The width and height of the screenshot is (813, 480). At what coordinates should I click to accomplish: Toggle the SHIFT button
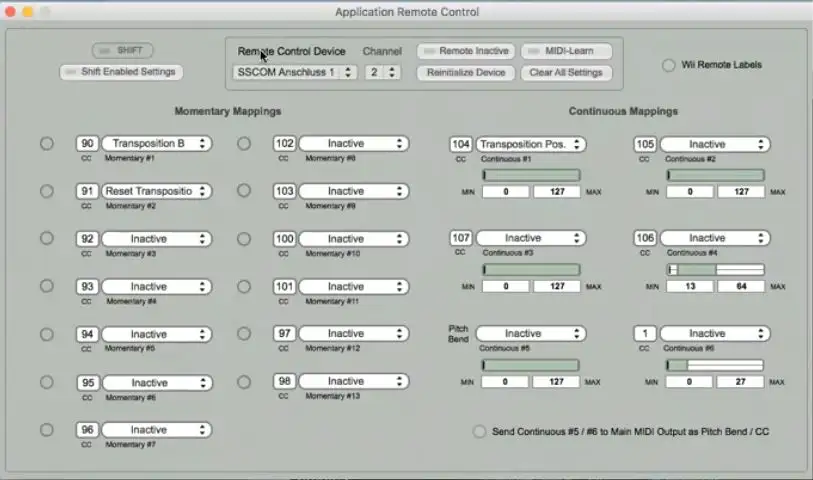pyautogui.click(x=122, y=50)
